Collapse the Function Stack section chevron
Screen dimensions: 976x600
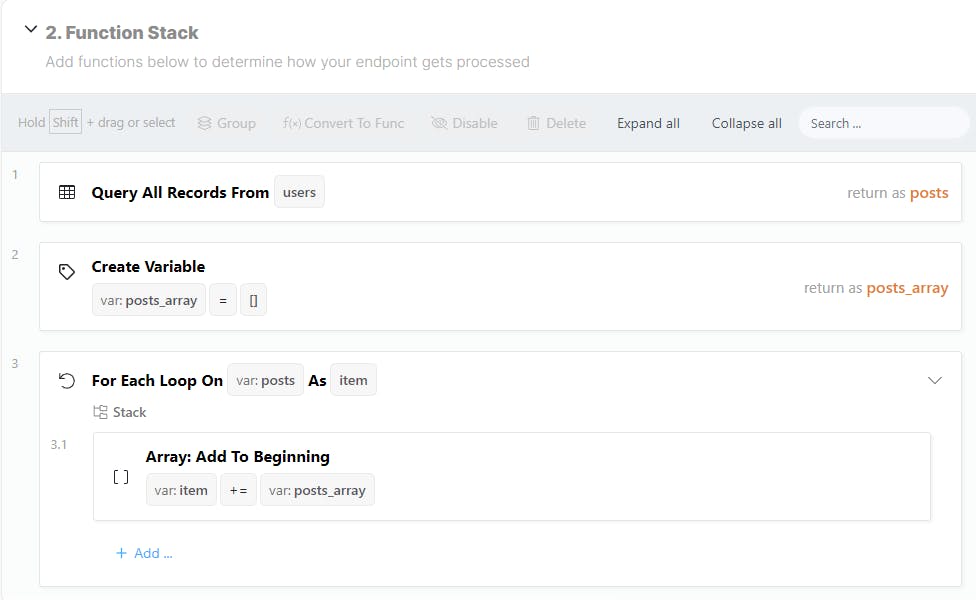click(x=30, y=29)
